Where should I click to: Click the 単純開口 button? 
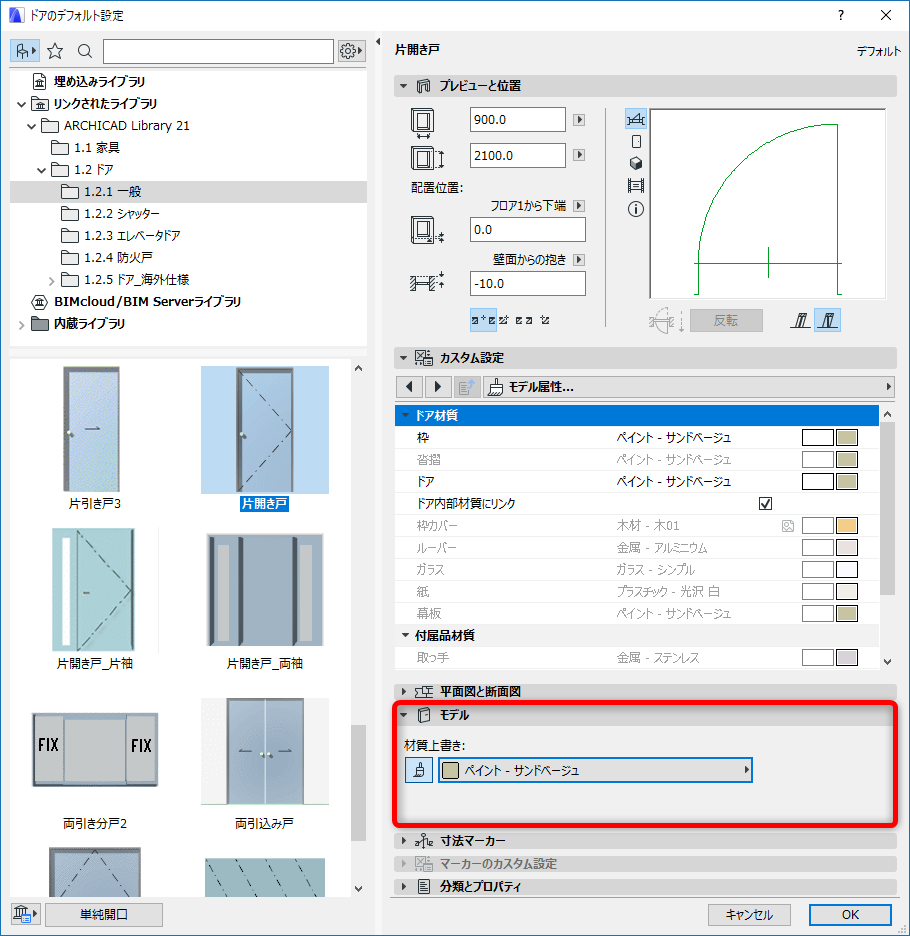(104, 915)
